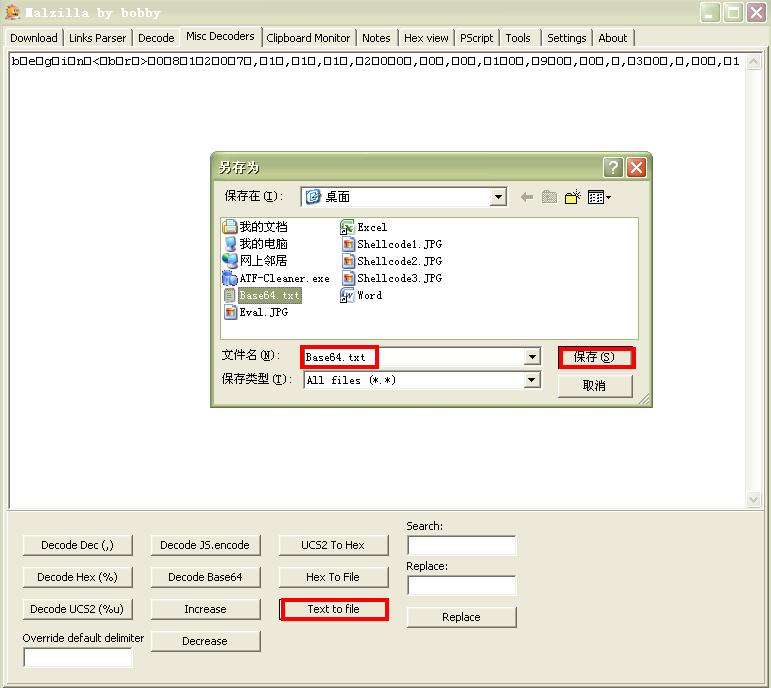
Task: Select the Shellcode1.JPG file
Action: click(392, 244)
